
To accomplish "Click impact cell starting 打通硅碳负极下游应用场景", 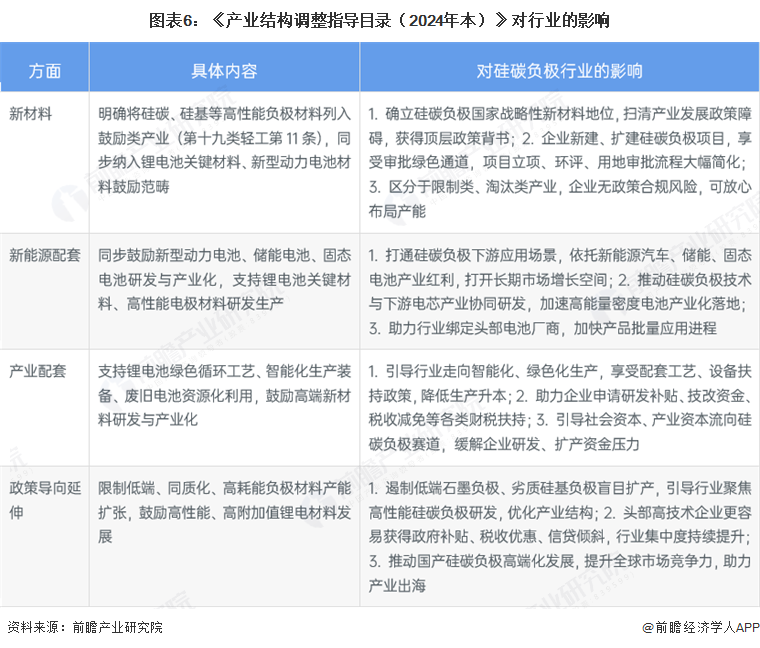I will coord(560,292).
